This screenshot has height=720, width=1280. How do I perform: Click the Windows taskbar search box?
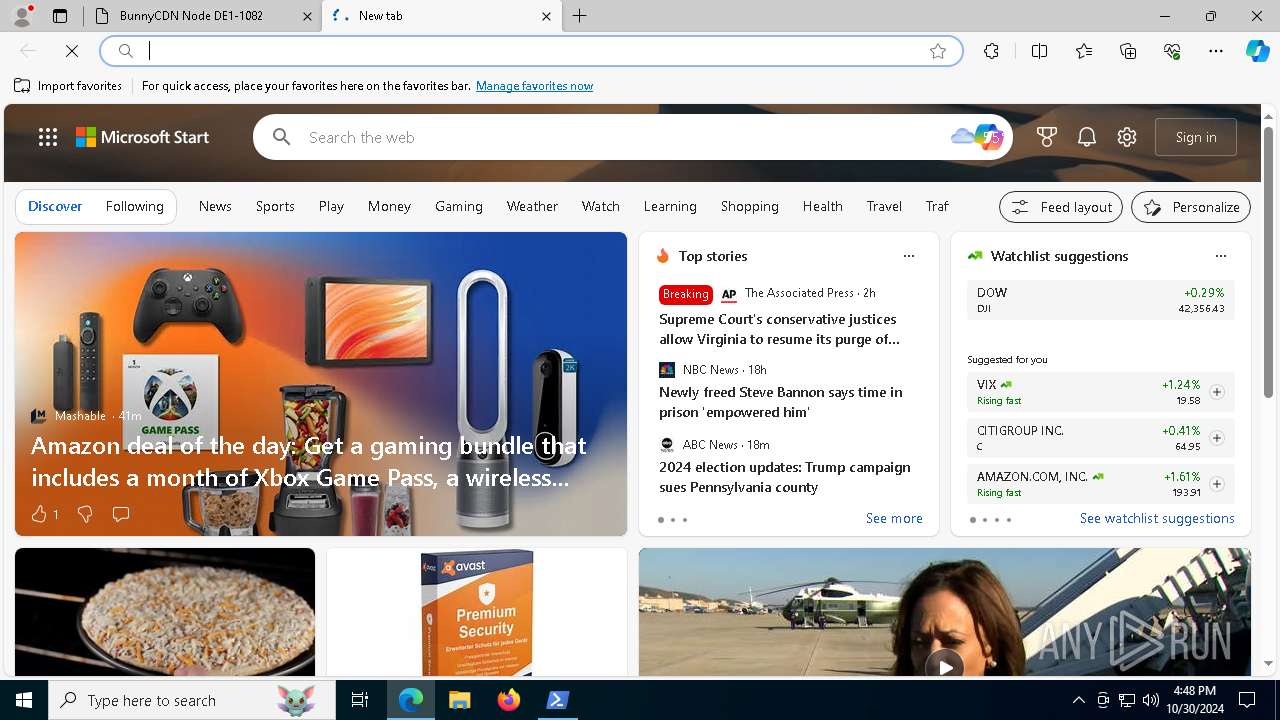pos(192,700)
